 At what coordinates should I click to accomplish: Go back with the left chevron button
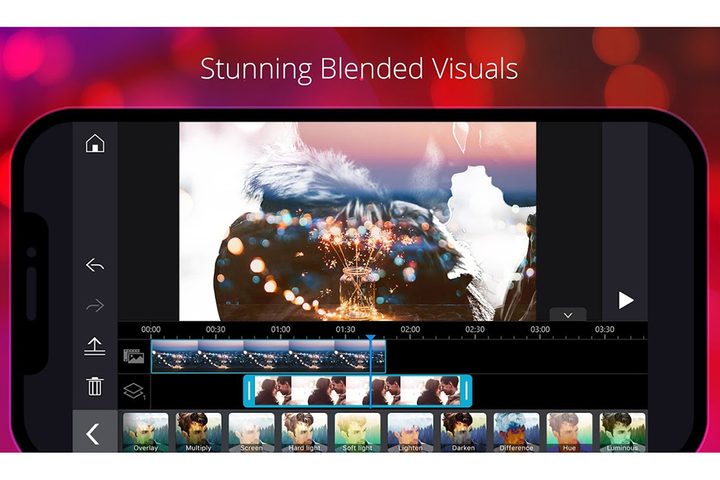pos(94,434)
